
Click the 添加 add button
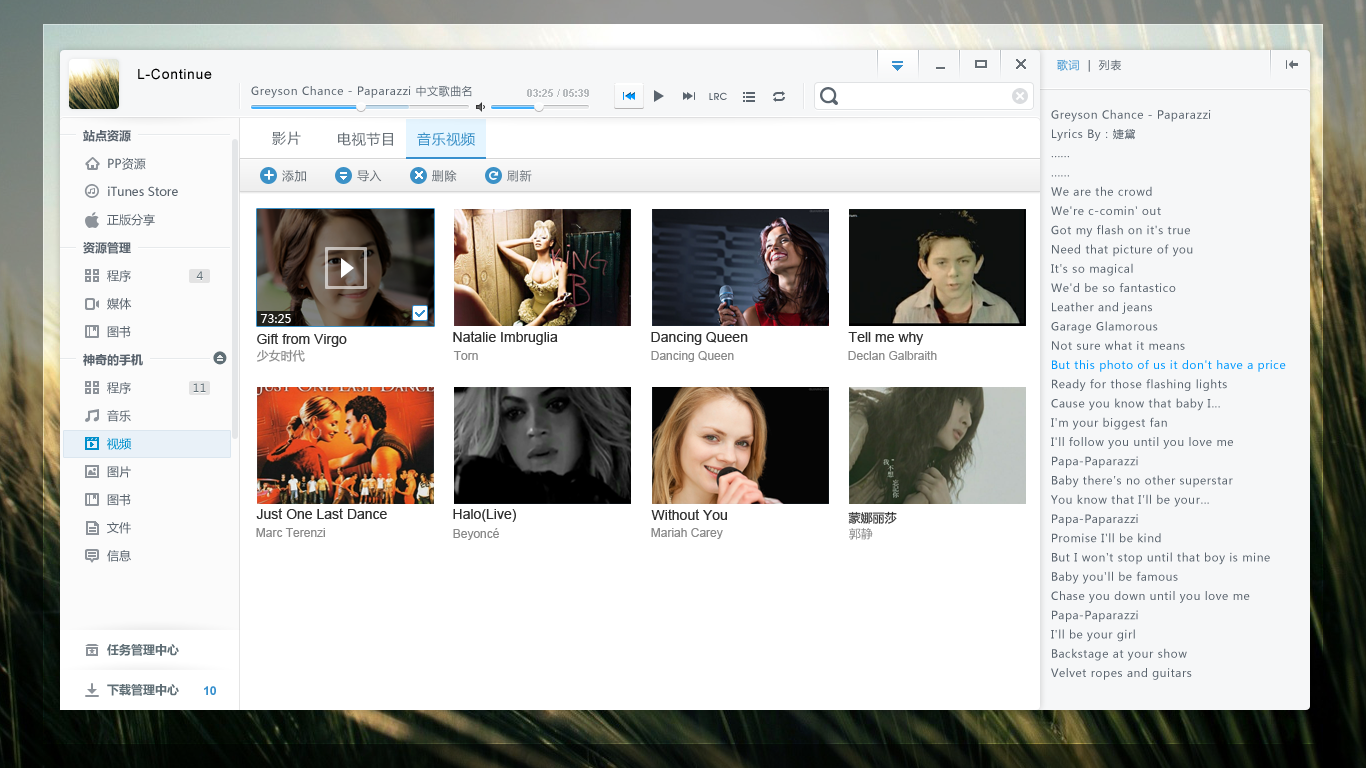point(283,176)
